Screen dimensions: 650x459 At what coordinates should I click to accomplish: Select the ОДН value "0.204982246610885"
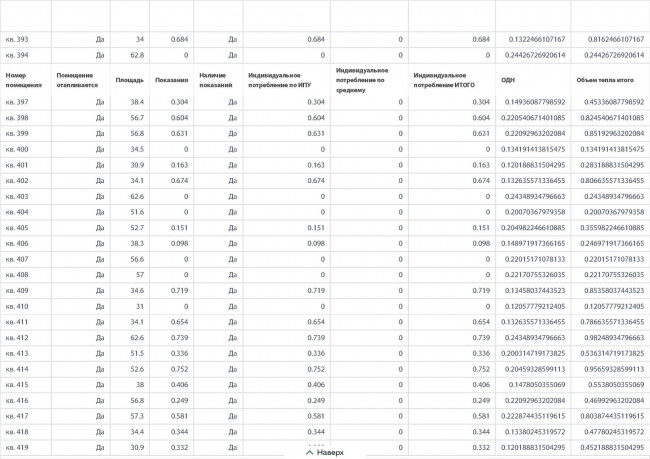tap(533, 228)
